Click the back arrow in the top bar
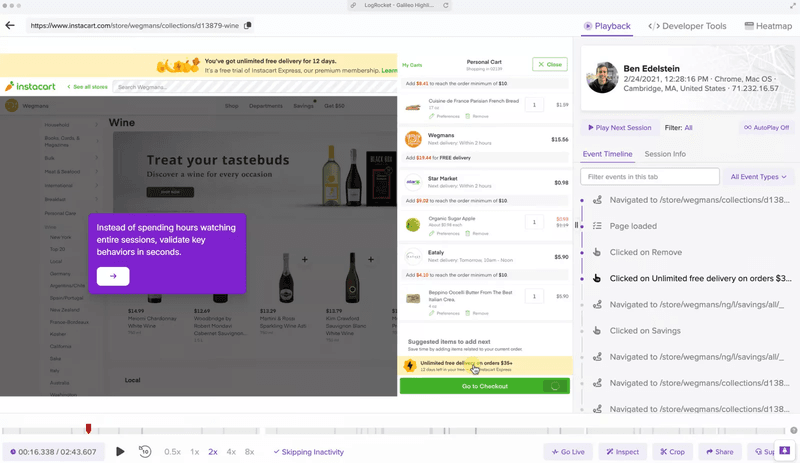800x463 pixels. pos(10,26)
